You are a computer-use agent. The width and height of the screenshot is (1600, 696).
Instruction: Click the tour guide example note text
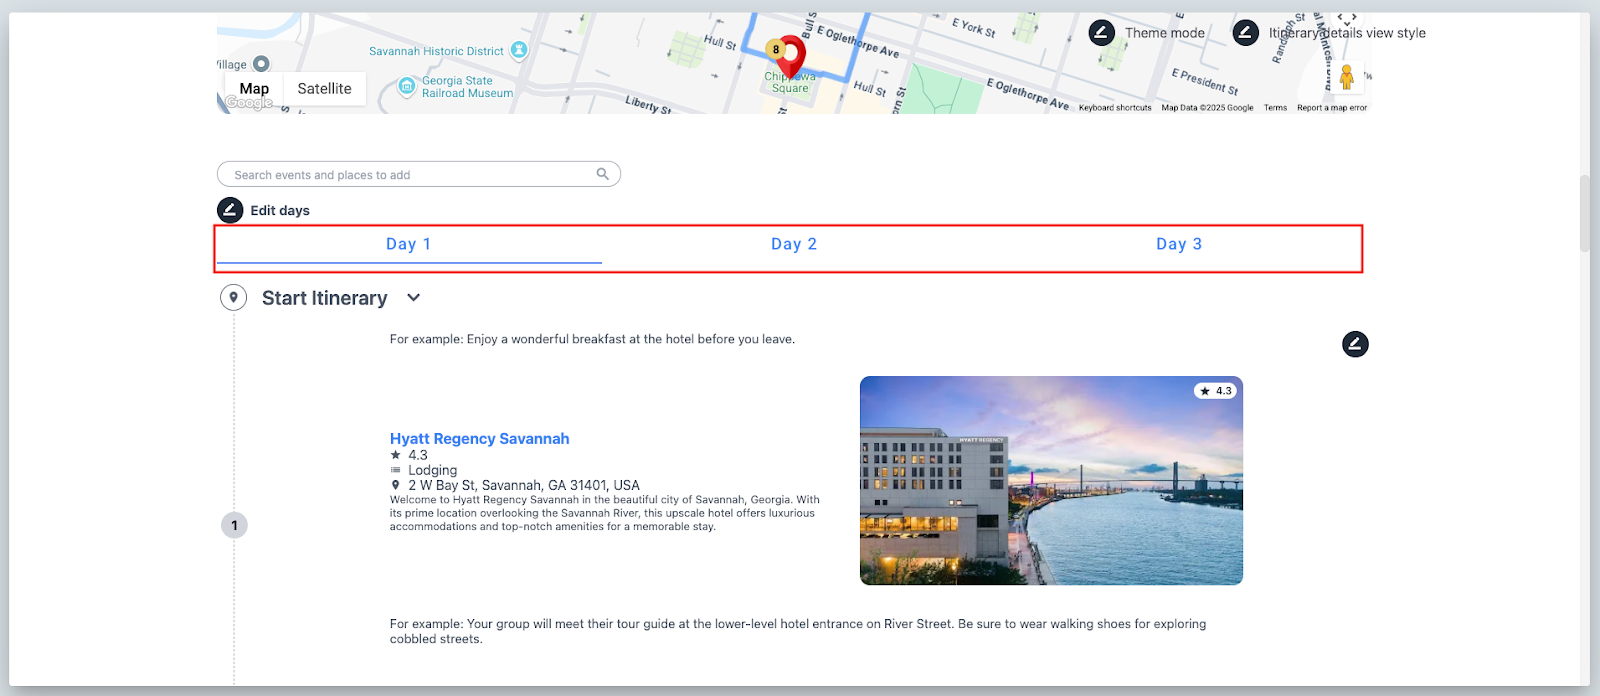point(798,631)
